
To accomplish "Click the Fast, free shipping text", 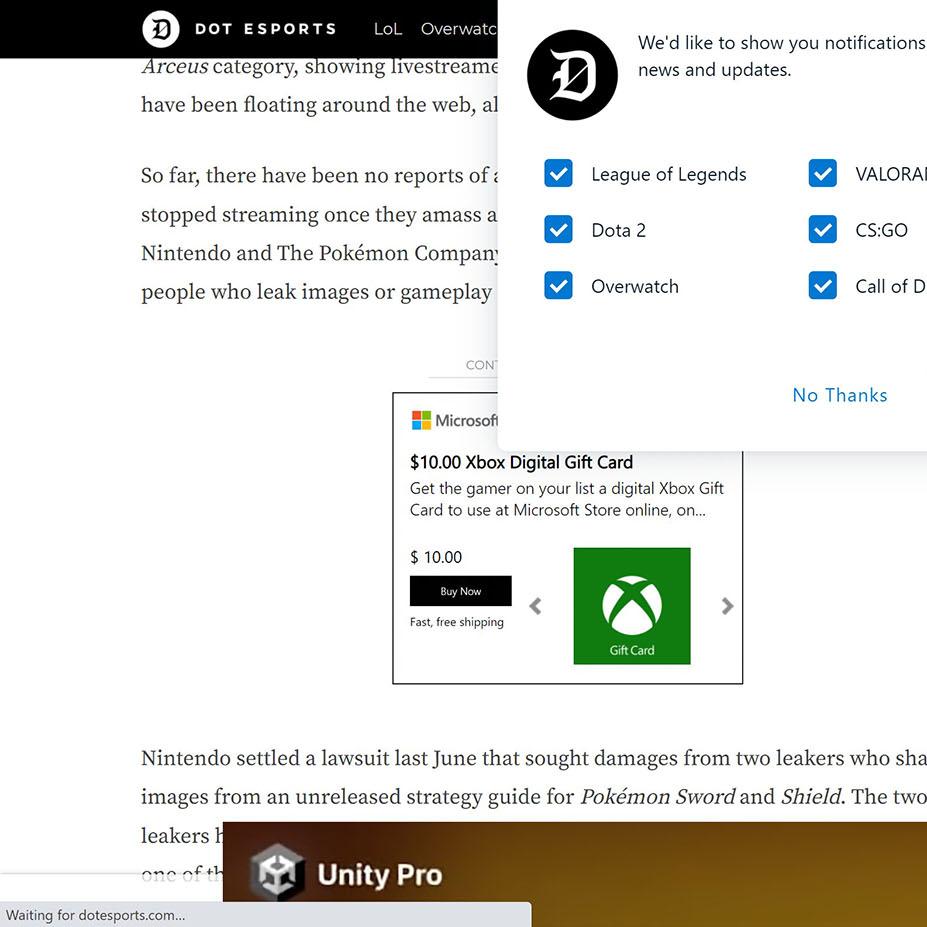I will tap(456, 622).
